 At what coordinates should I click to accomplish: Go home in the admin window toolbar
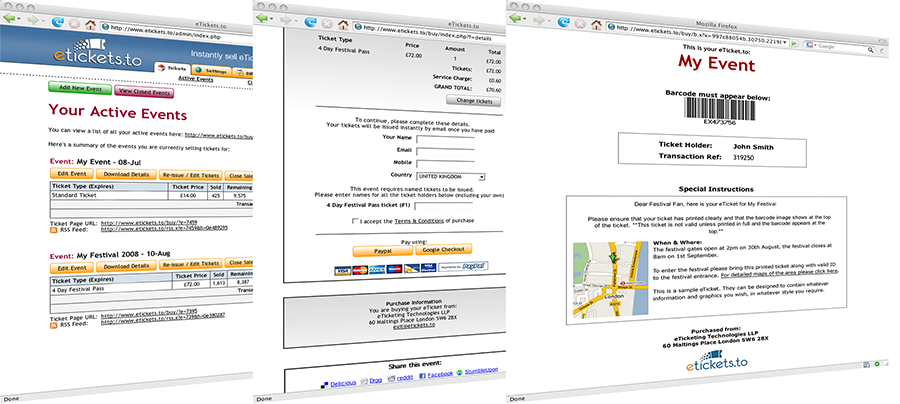pyautogui.click(x=90, y=25)
